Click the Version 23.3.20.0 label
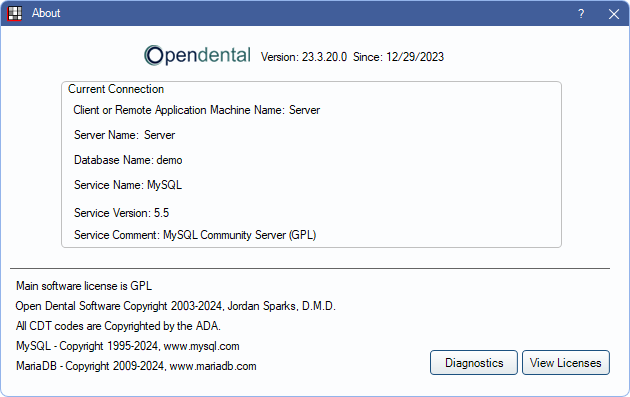 [304, 57]
